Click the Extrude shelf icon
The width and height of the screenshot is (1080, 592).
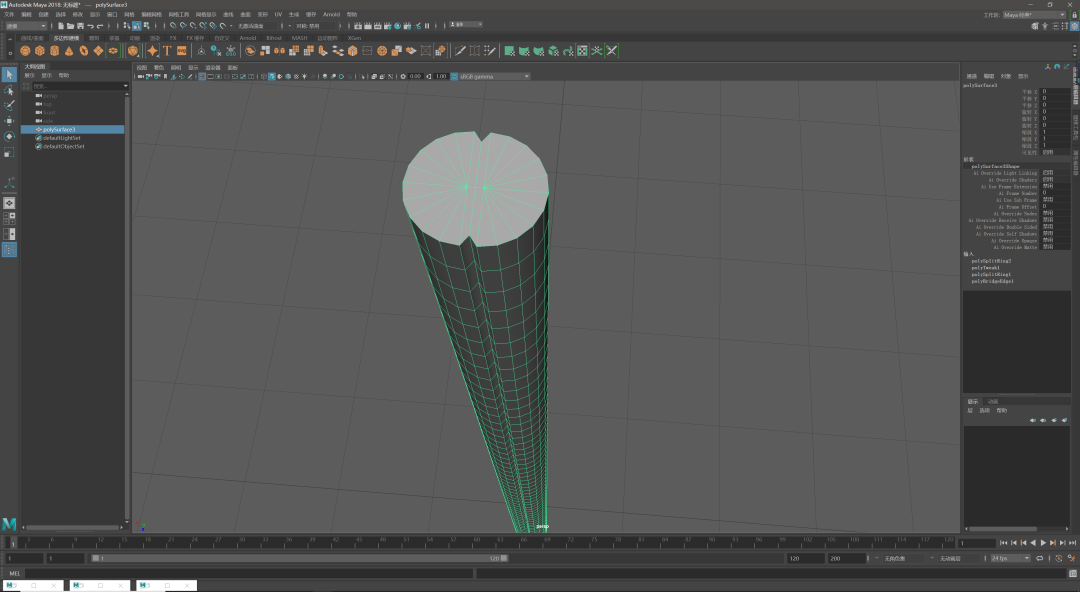[x=324, y=50]
